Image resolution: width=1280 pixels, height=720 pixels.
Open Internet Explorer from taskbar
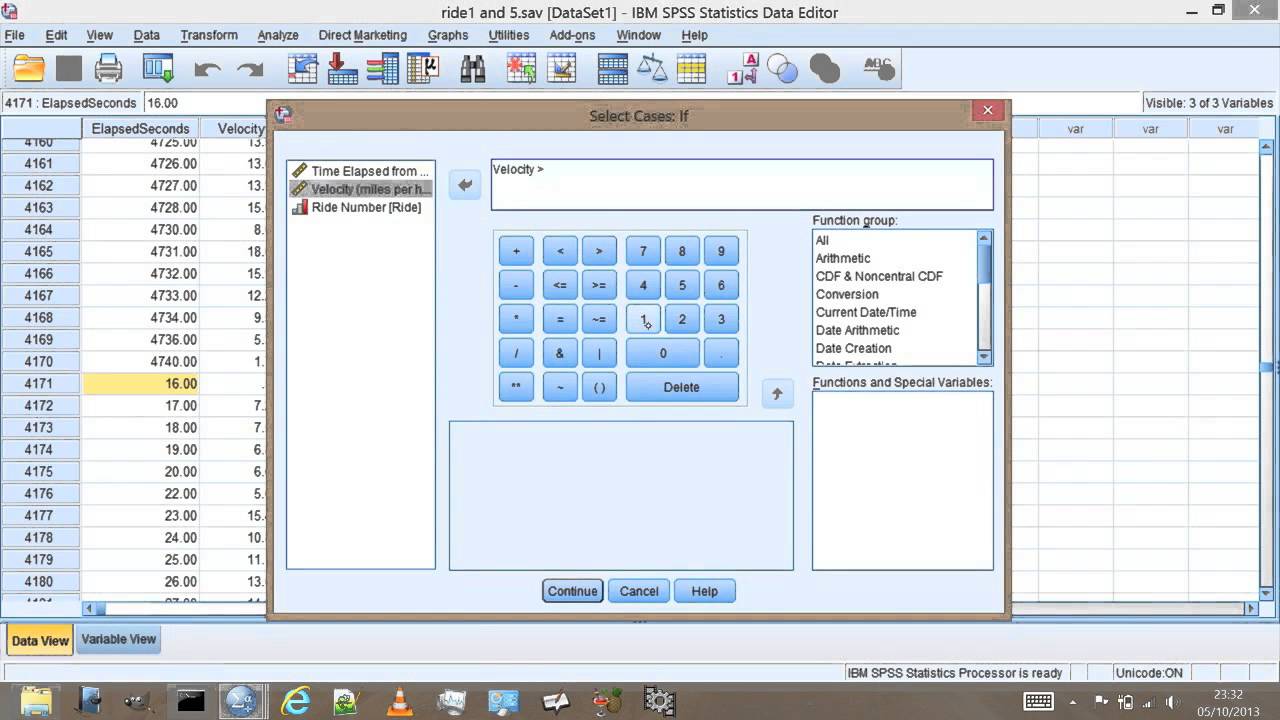[296, 701]
